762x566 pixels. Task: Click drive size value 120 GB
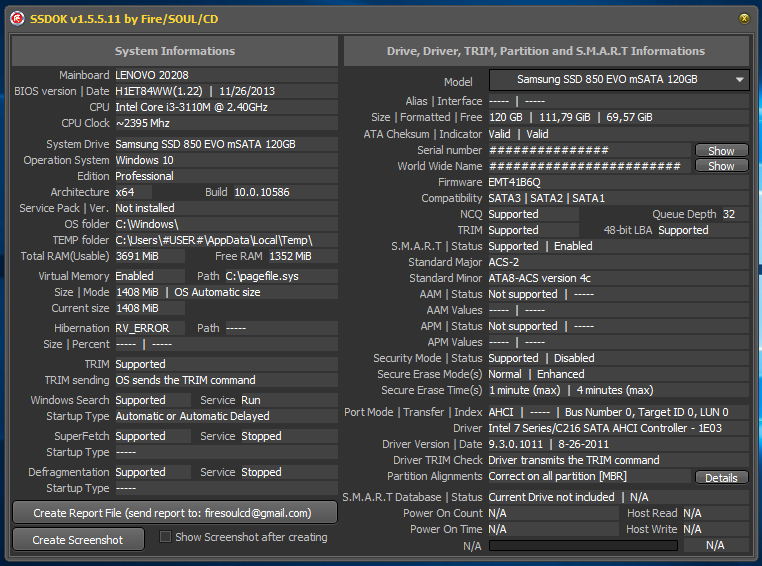[x=506, y=118]
